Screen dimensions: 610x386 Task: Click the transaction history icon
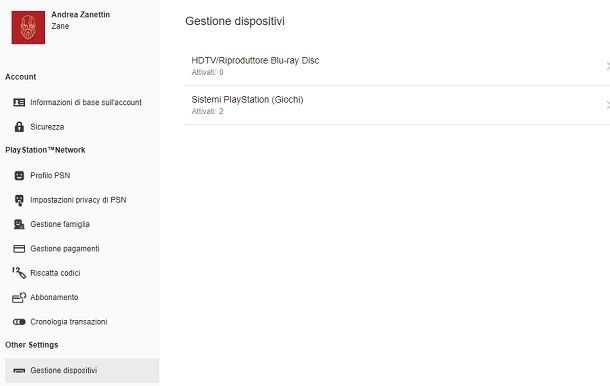[x=19, y=322]
